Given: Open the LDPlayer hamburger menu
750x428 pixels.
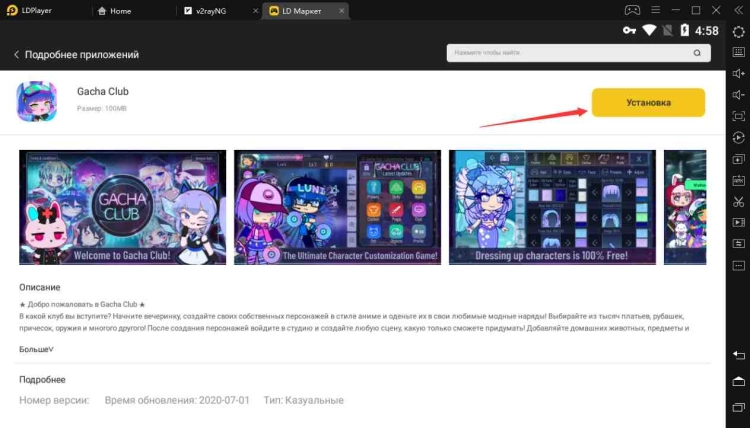Looking at the screenshot, I should (x=656, y=10).
